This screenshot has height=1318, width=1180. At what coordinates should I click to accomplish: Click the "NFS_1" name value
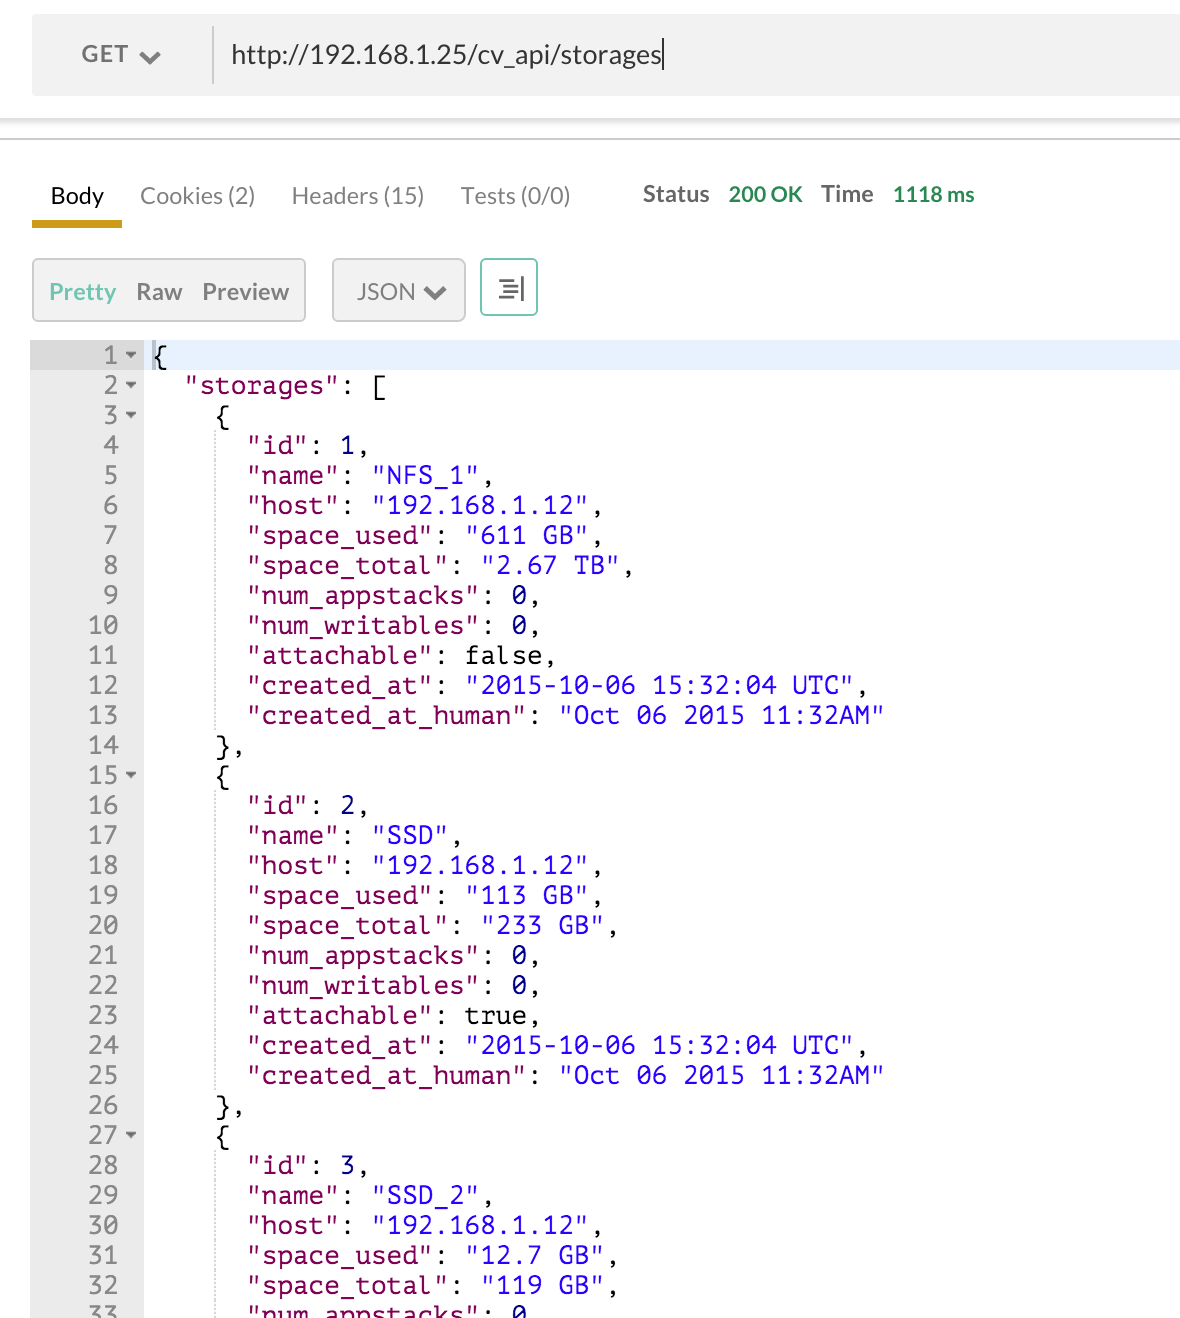coord(425,476)
